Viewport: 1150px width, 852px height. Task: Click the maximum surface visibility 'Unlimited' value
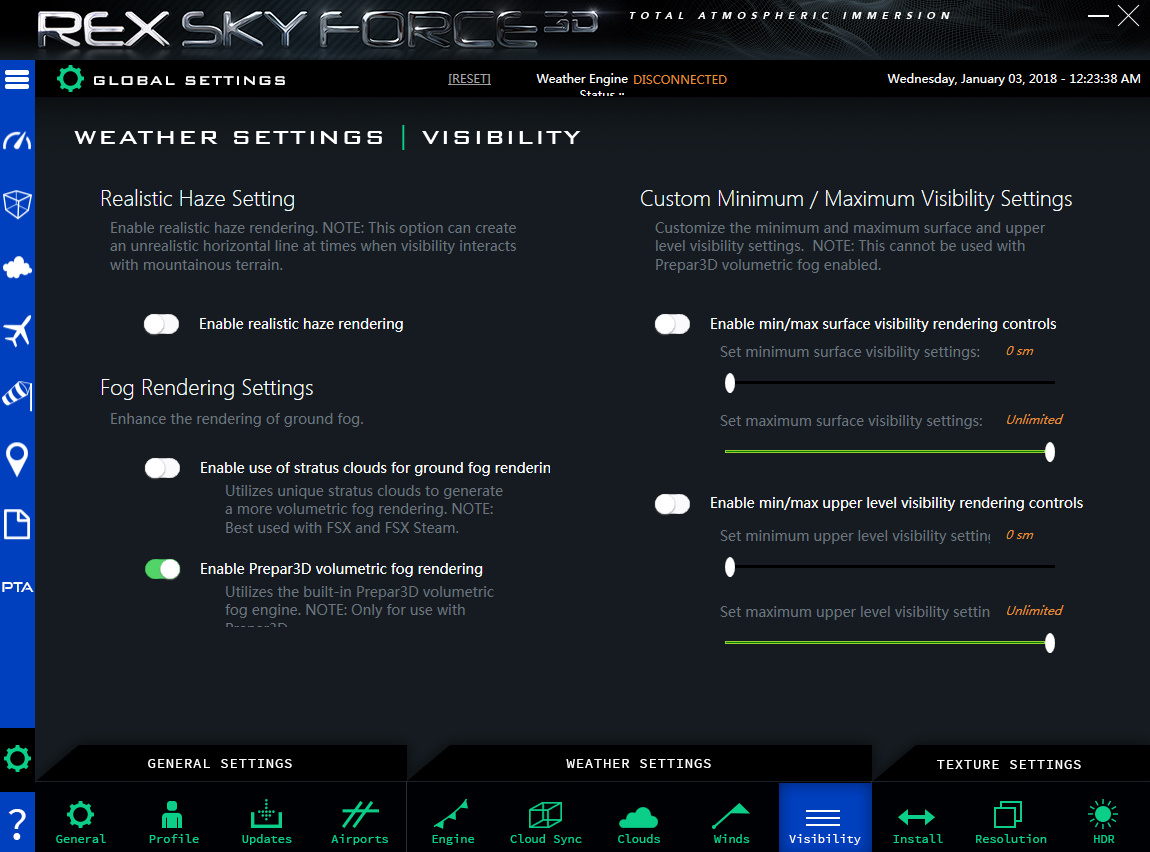(1034, 419)
